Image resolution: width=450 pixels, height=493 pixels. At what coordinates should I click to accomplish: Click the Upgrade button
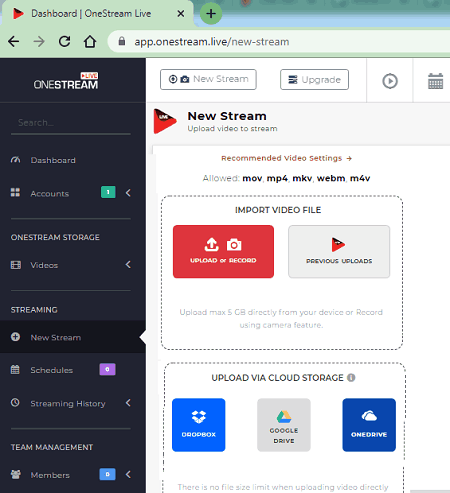point(314,80)
